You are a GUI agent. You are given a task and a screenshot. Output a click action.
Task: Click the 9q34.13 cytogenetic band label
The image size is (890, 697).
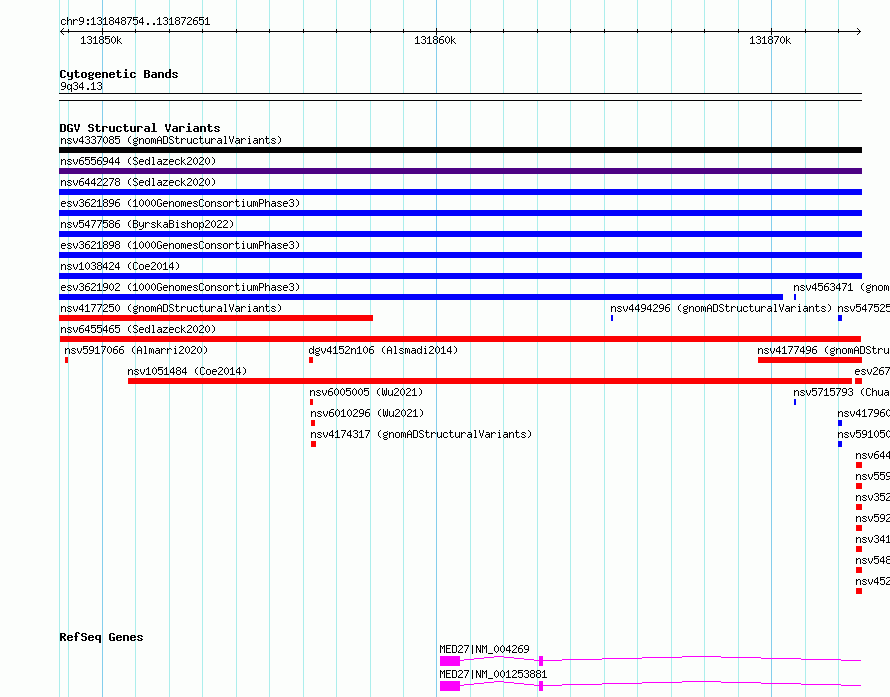click(81, 86)
